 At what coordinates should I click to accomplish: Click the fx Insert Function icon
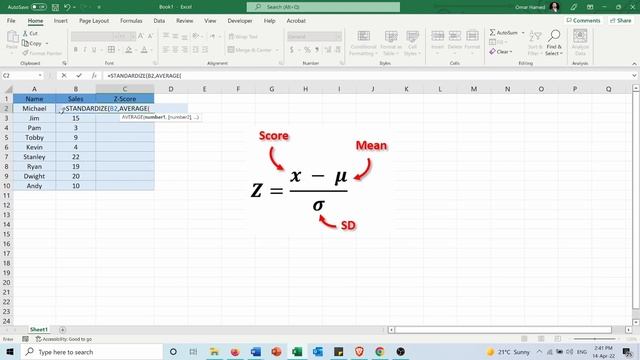94,76
